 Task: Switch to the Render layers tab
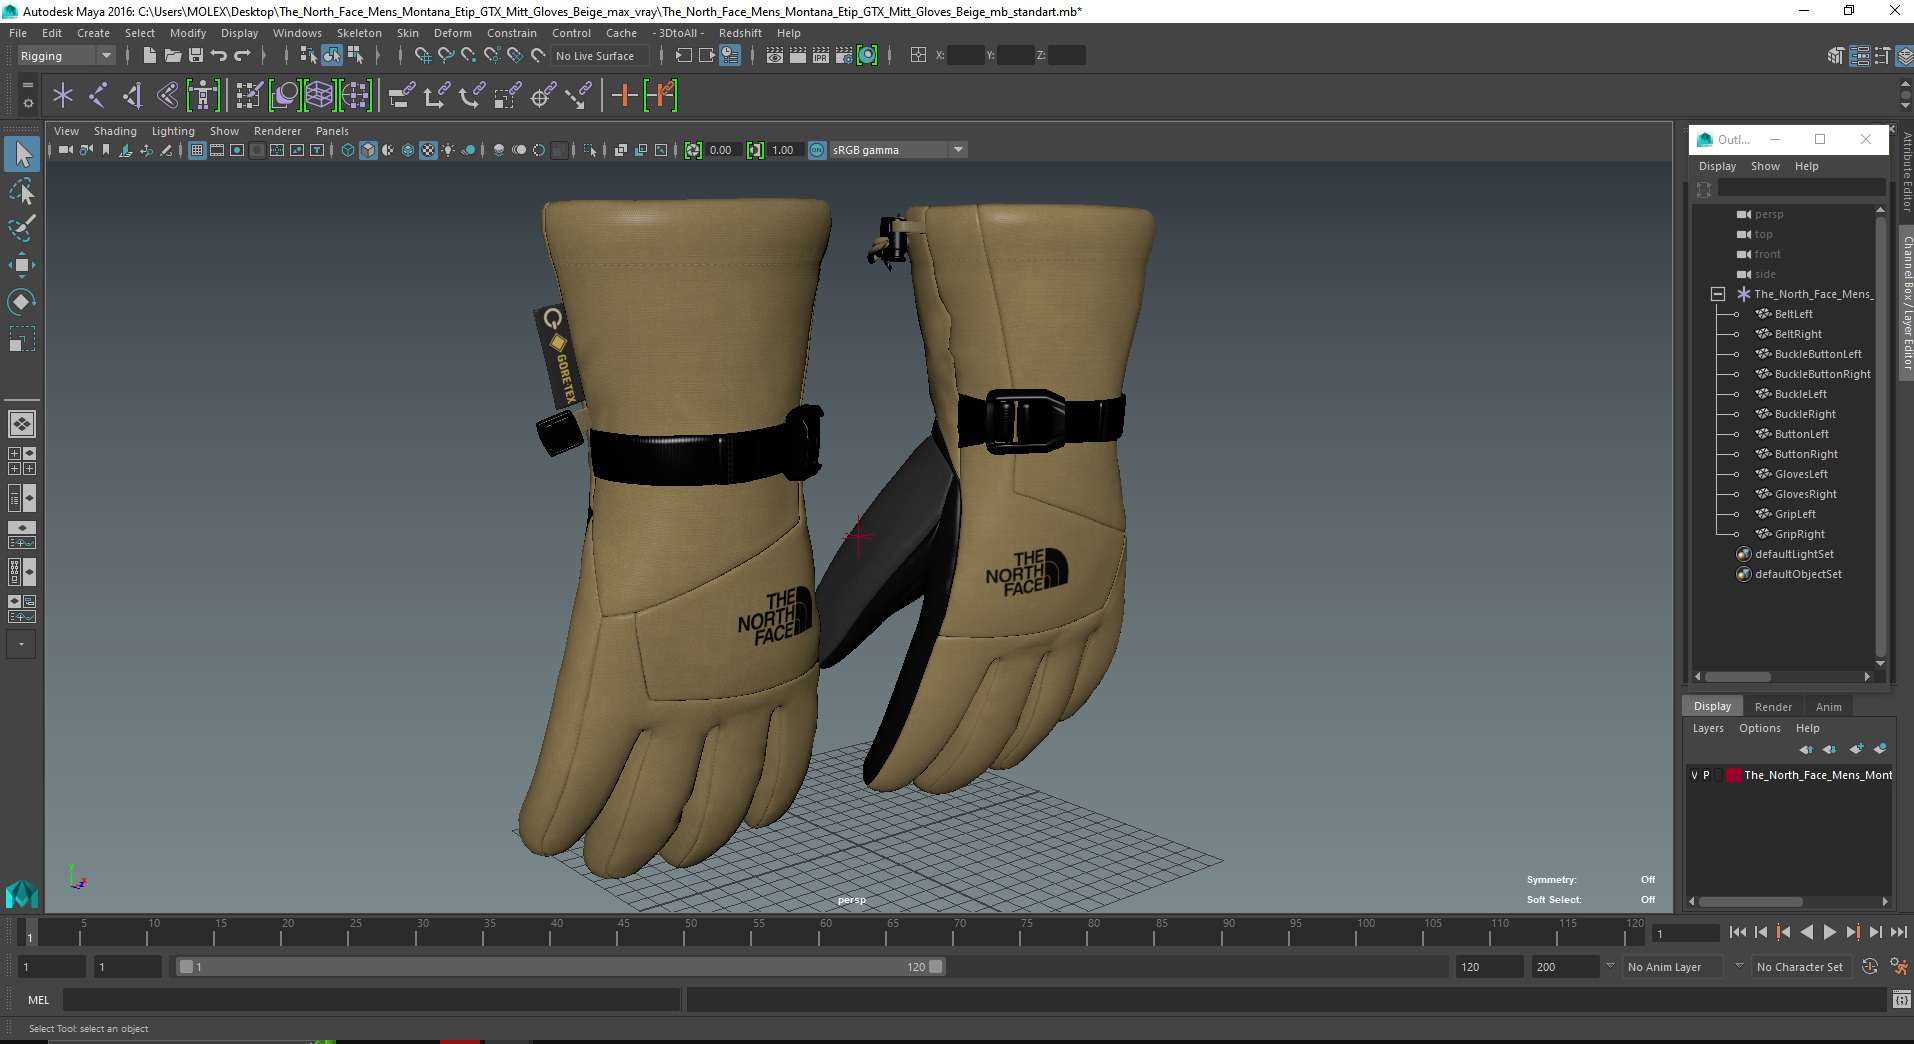[x=1773, y=707]
